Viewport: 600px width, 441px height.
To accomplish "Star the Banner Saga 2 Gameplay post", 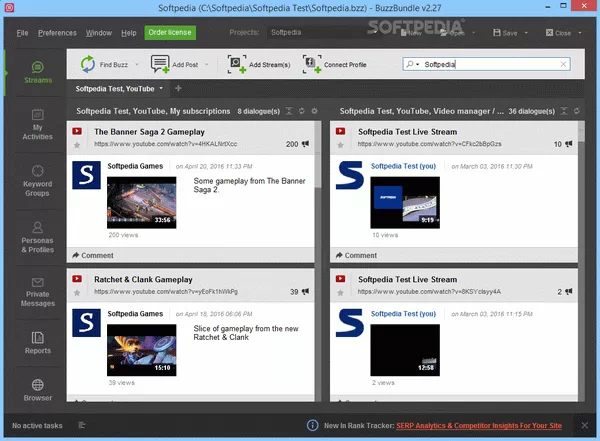I will point(77,146).
